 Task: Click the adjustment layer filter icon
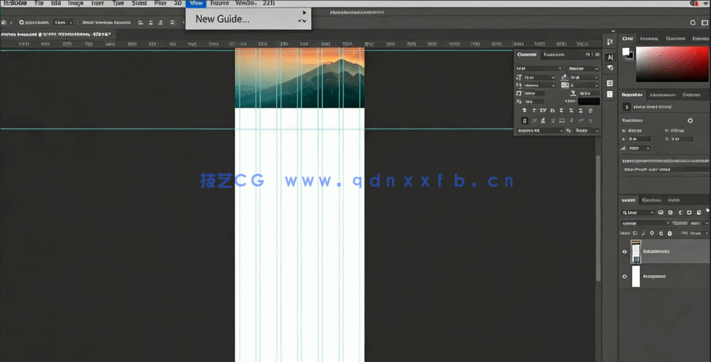pos(670,213)
